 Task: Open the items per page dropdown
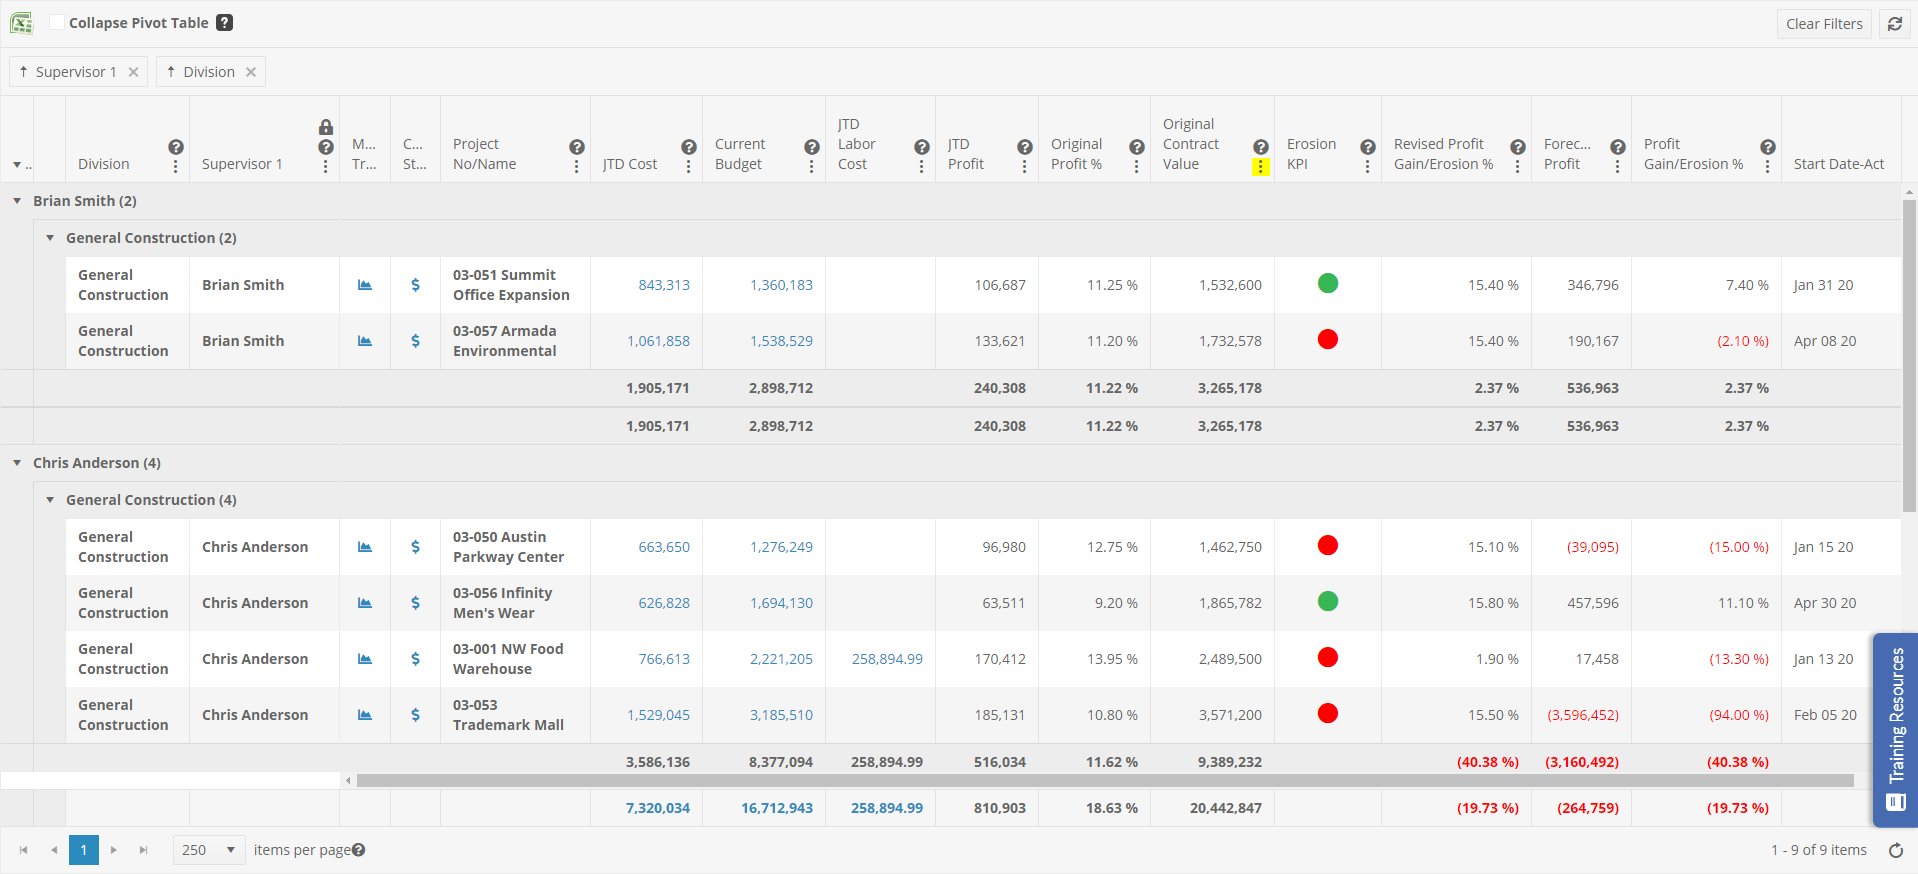(209, 850)
